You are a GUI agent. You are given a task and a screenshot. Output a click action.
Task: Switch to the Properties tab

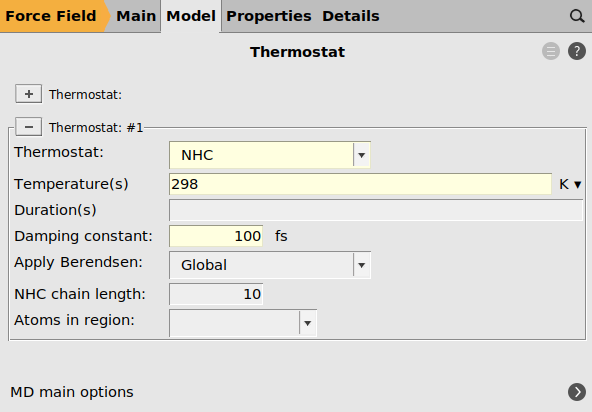[x=269, y=16]
